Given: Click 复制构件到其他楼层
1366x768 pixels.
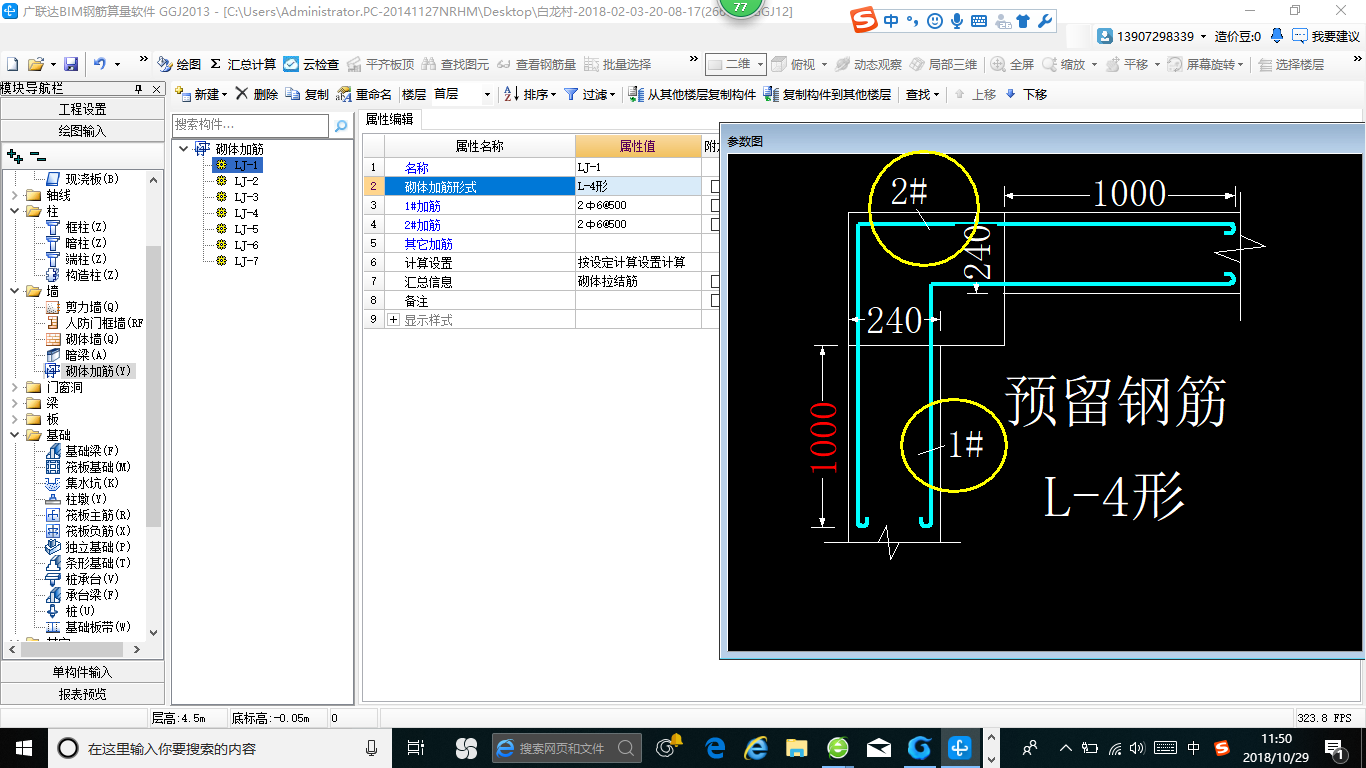Looking at the screenshot, I should tap(827, 94).
